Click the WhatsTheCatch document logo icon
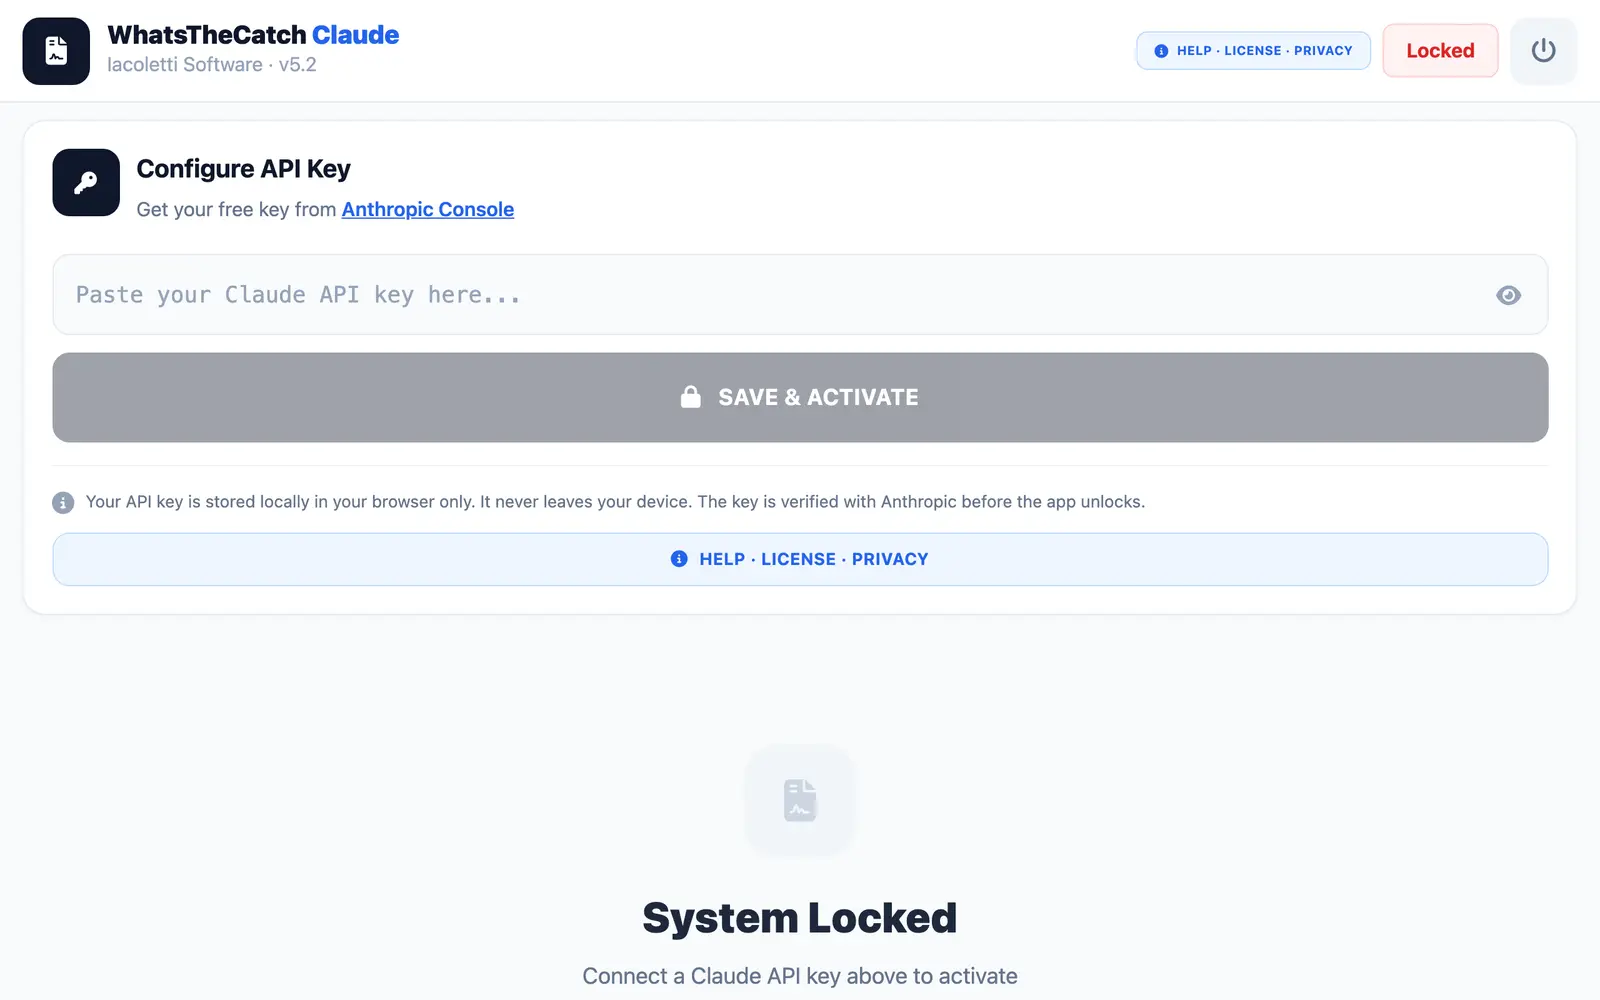 click(x=56, y=51)
